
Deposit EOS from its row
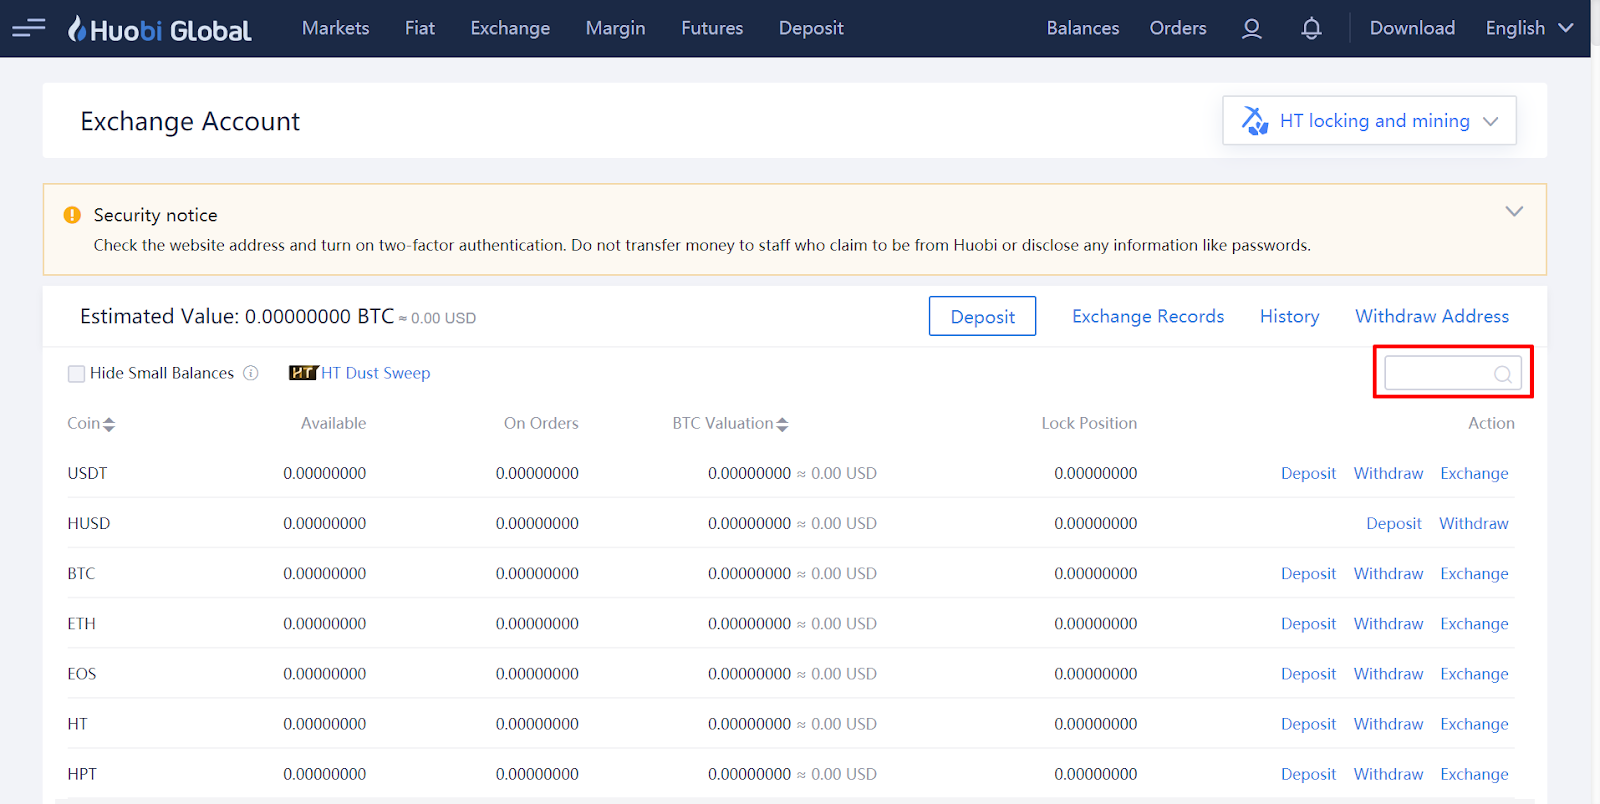coord(1308,674)
